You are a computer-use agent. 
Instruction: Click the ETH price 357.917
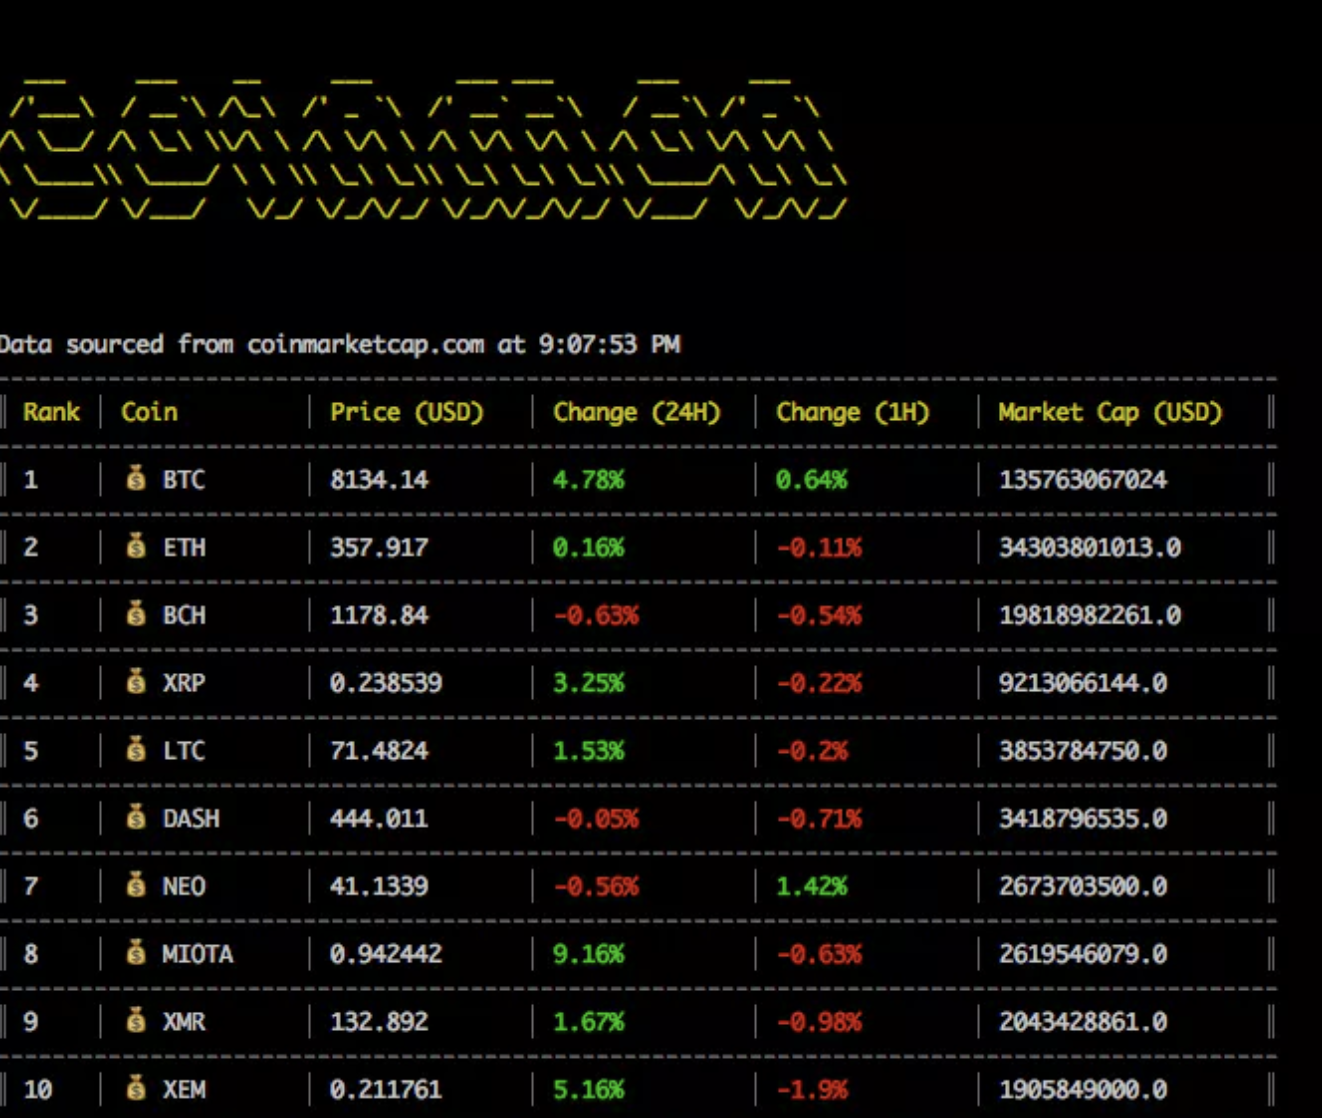(379, 548)
